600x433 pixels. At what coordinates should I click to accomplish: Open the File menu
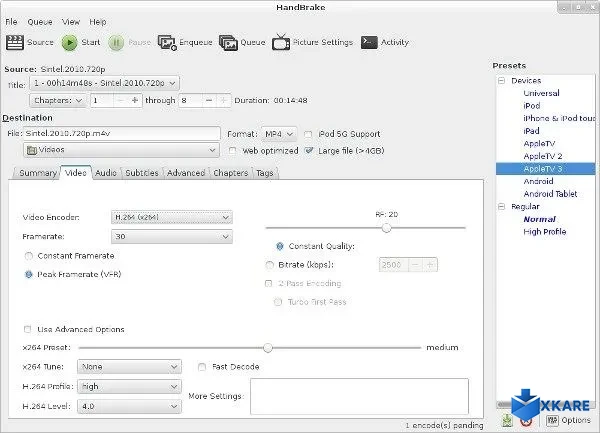11,22
